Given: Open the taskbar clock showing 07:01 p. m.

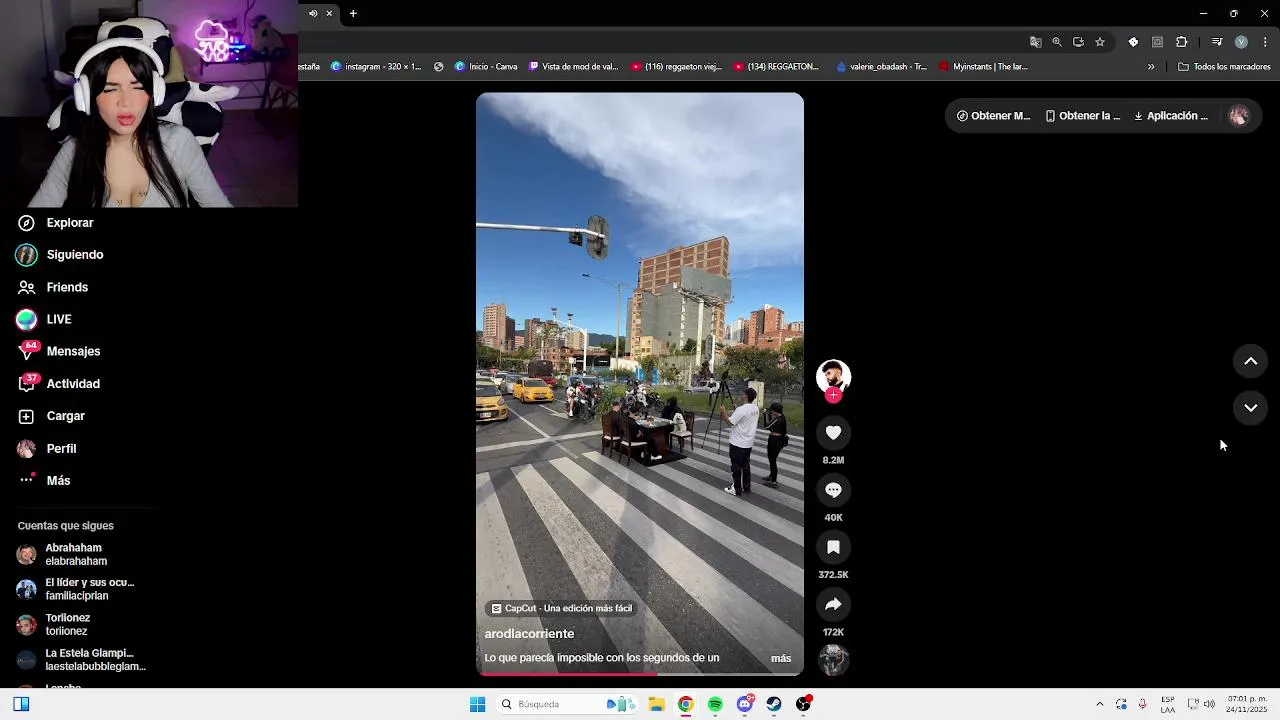Looking at the screenshot, I should point(1247,704).
